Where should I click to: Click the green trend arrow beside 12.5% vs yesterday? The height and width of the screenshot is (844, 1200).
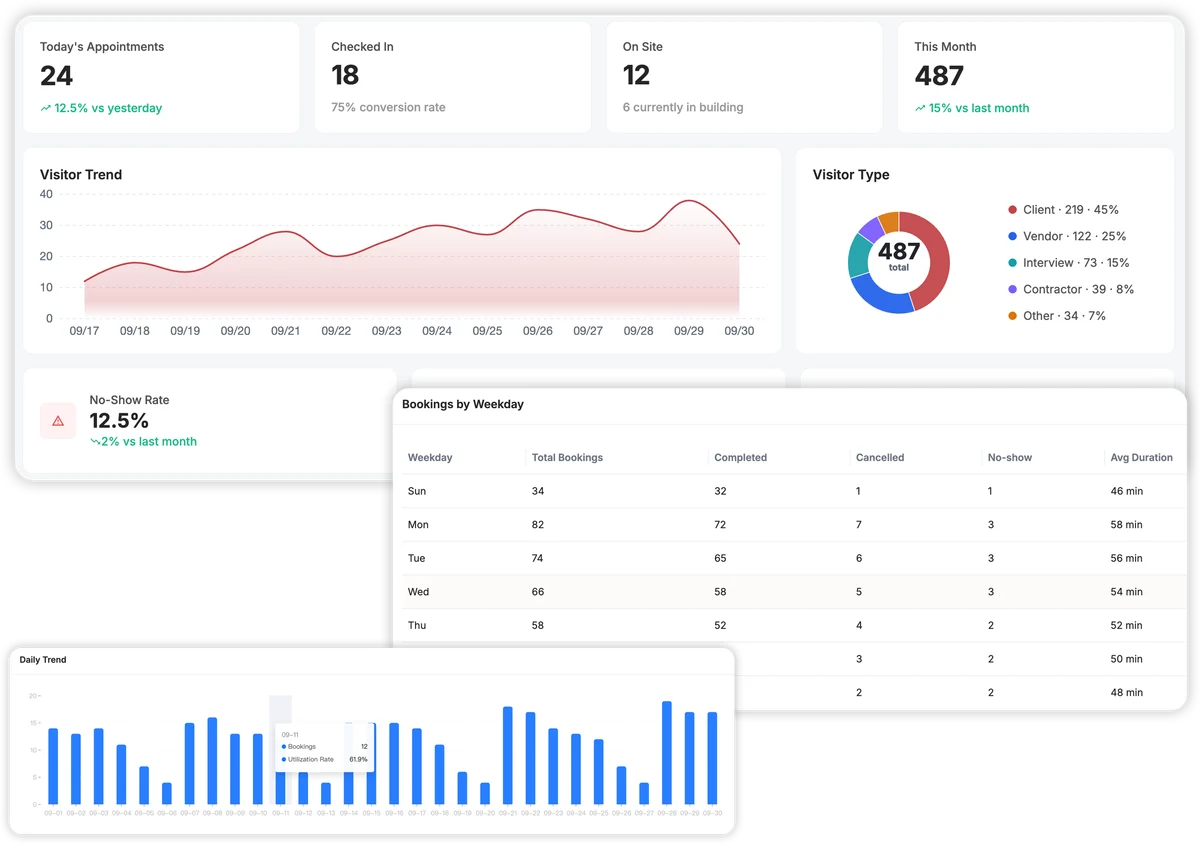coord(46,108)
